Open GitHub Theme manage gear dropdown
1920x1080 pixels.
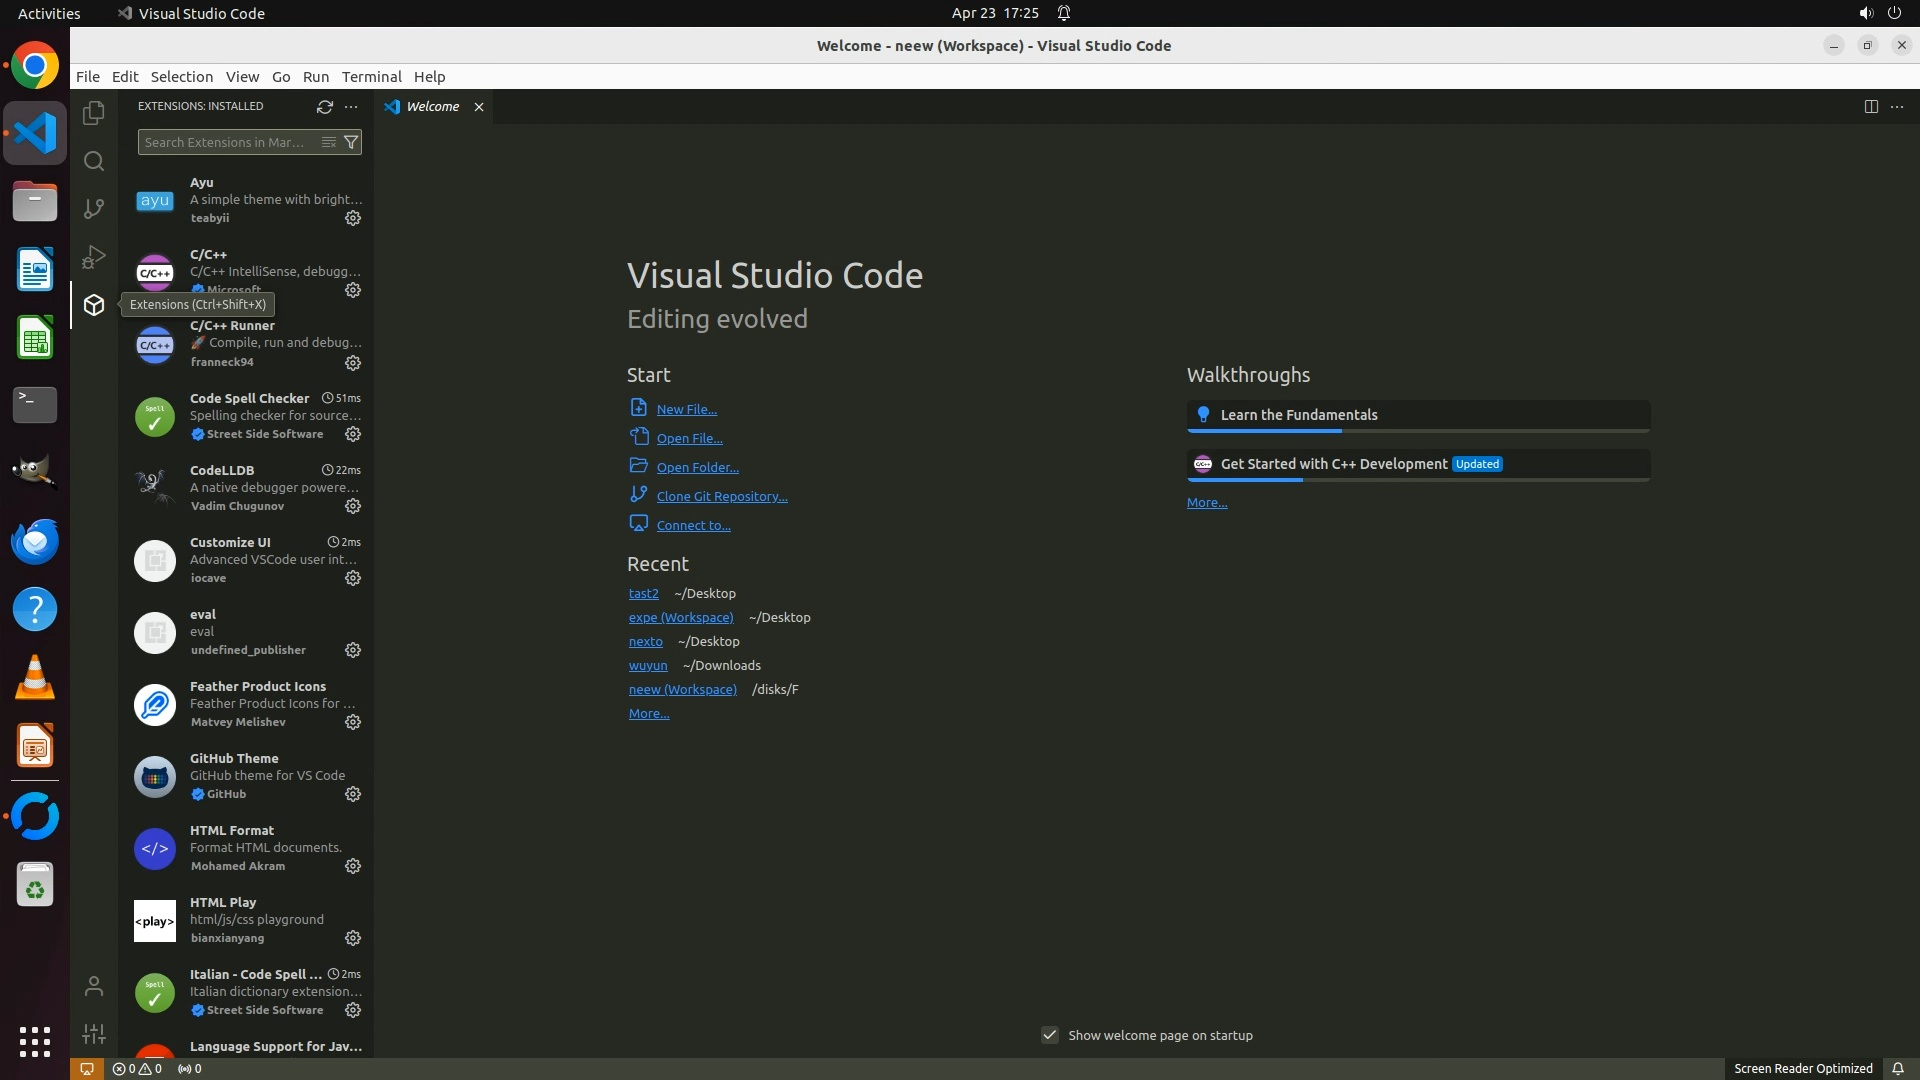point(353,794)
